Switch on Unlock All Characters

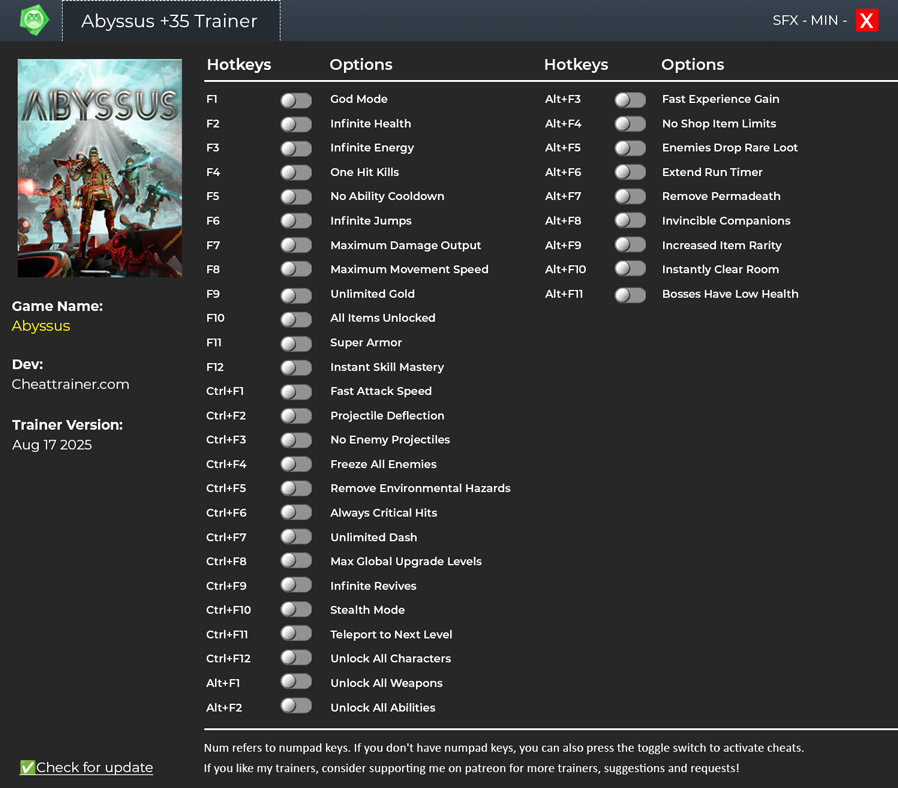[296, 658]
